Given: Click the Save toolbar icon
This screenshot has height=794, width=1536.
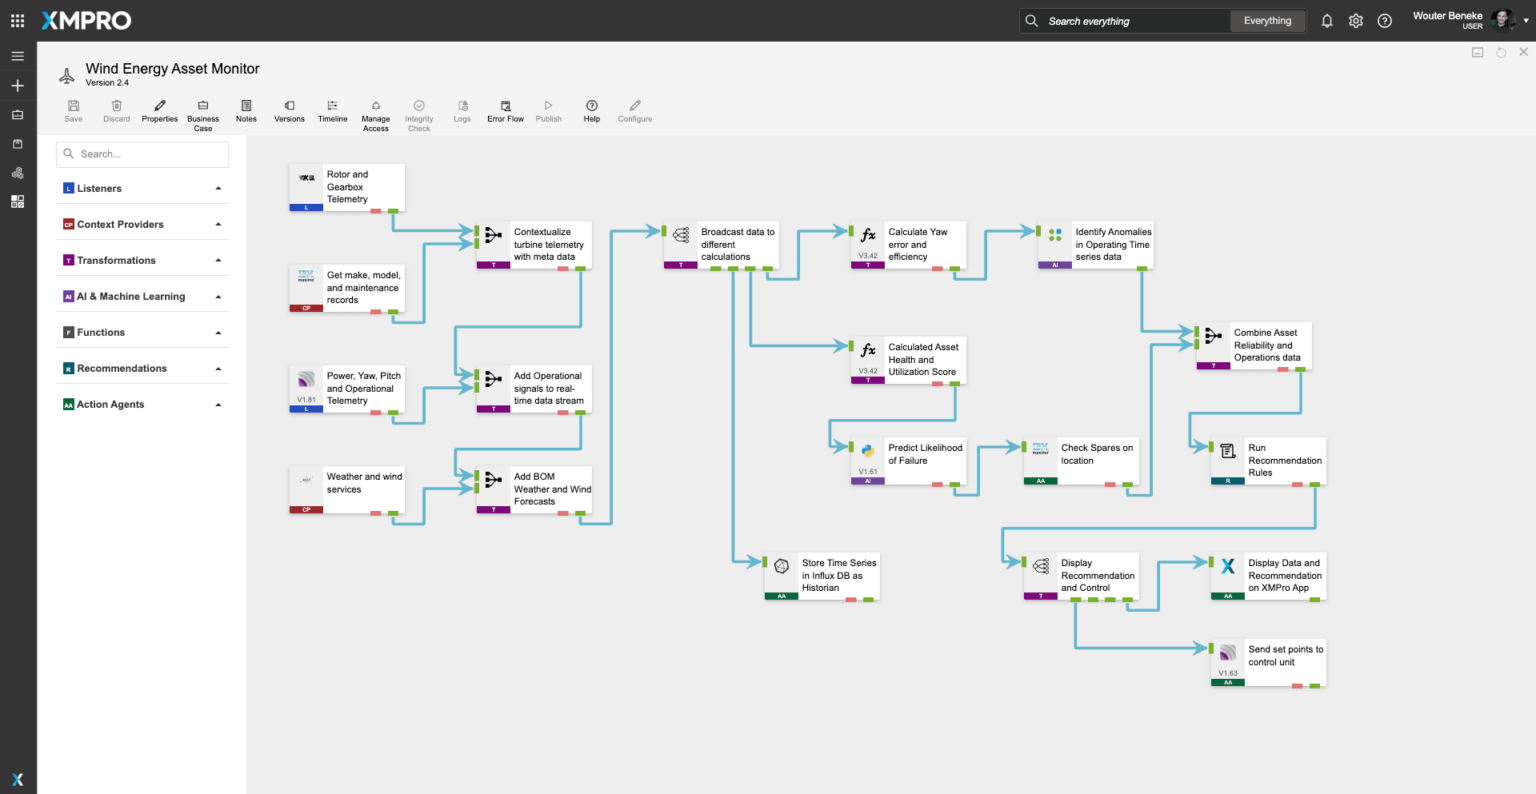Looking at the screenshot, I should (73, 110).
